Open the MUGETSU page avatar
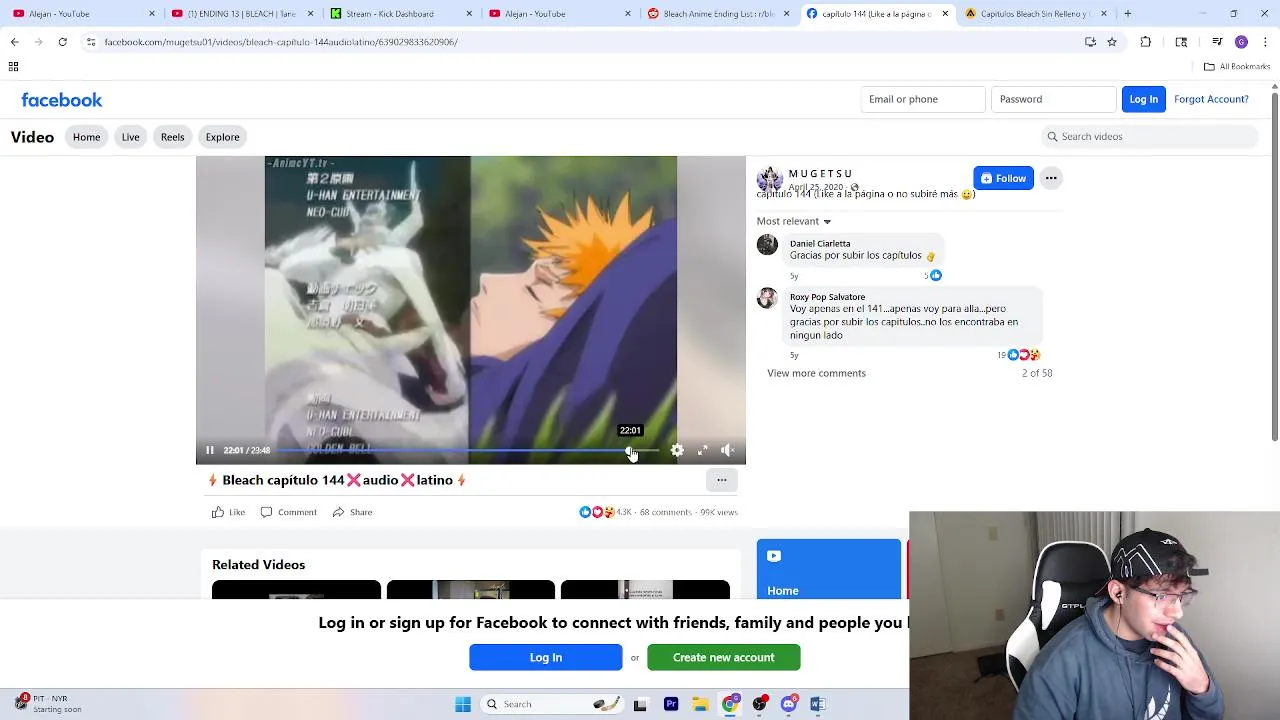 (x=769, y=179)
